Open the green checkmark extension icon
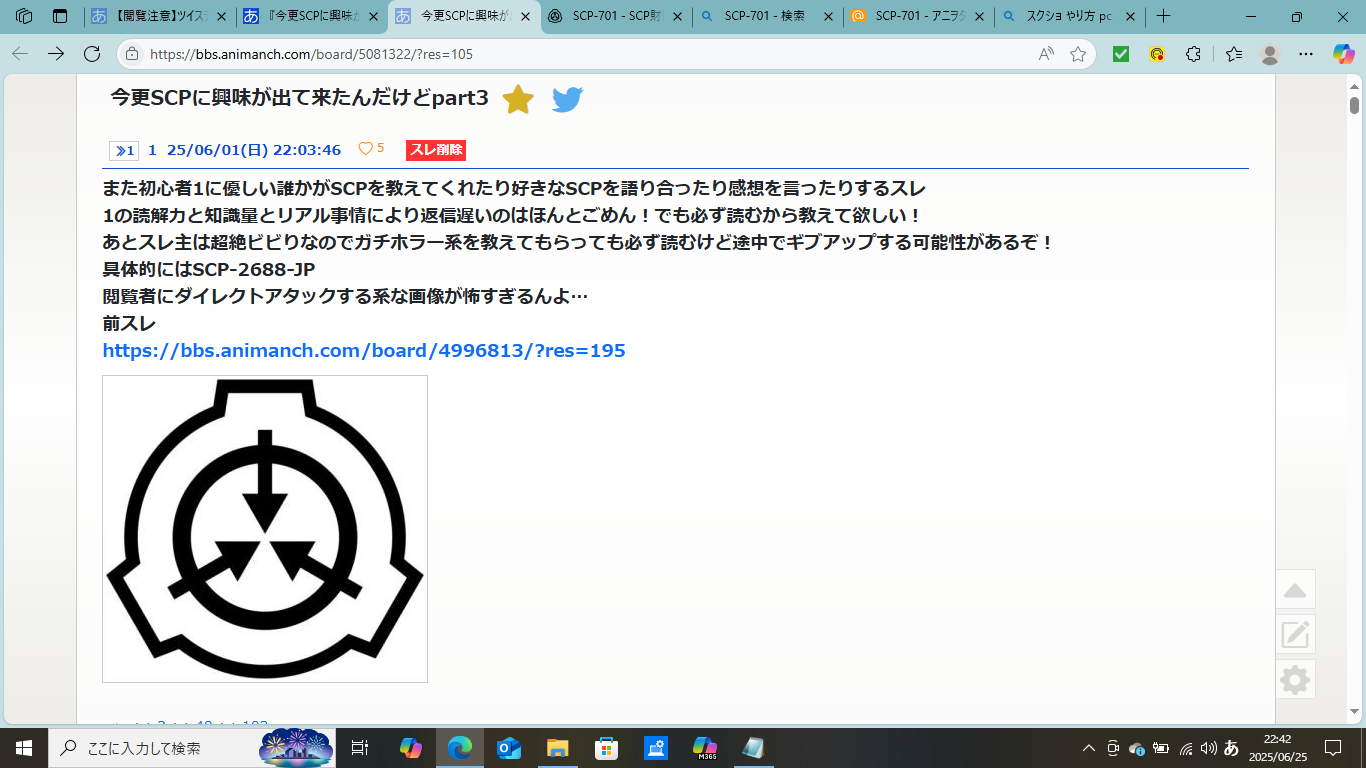The width and height of the screenshot is (1366, 768). pos(1121,54)
